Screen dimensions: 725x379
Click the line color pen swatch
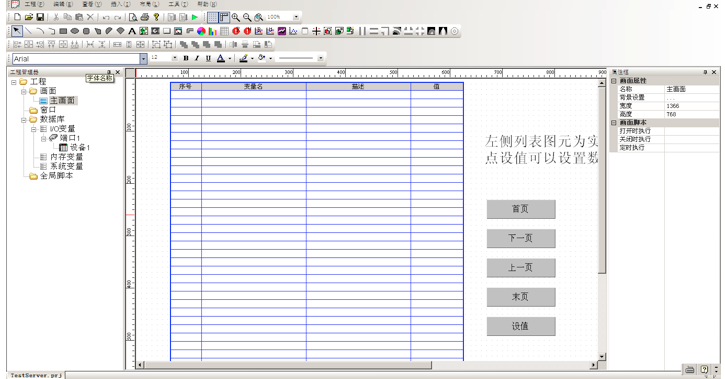(243, 58)
